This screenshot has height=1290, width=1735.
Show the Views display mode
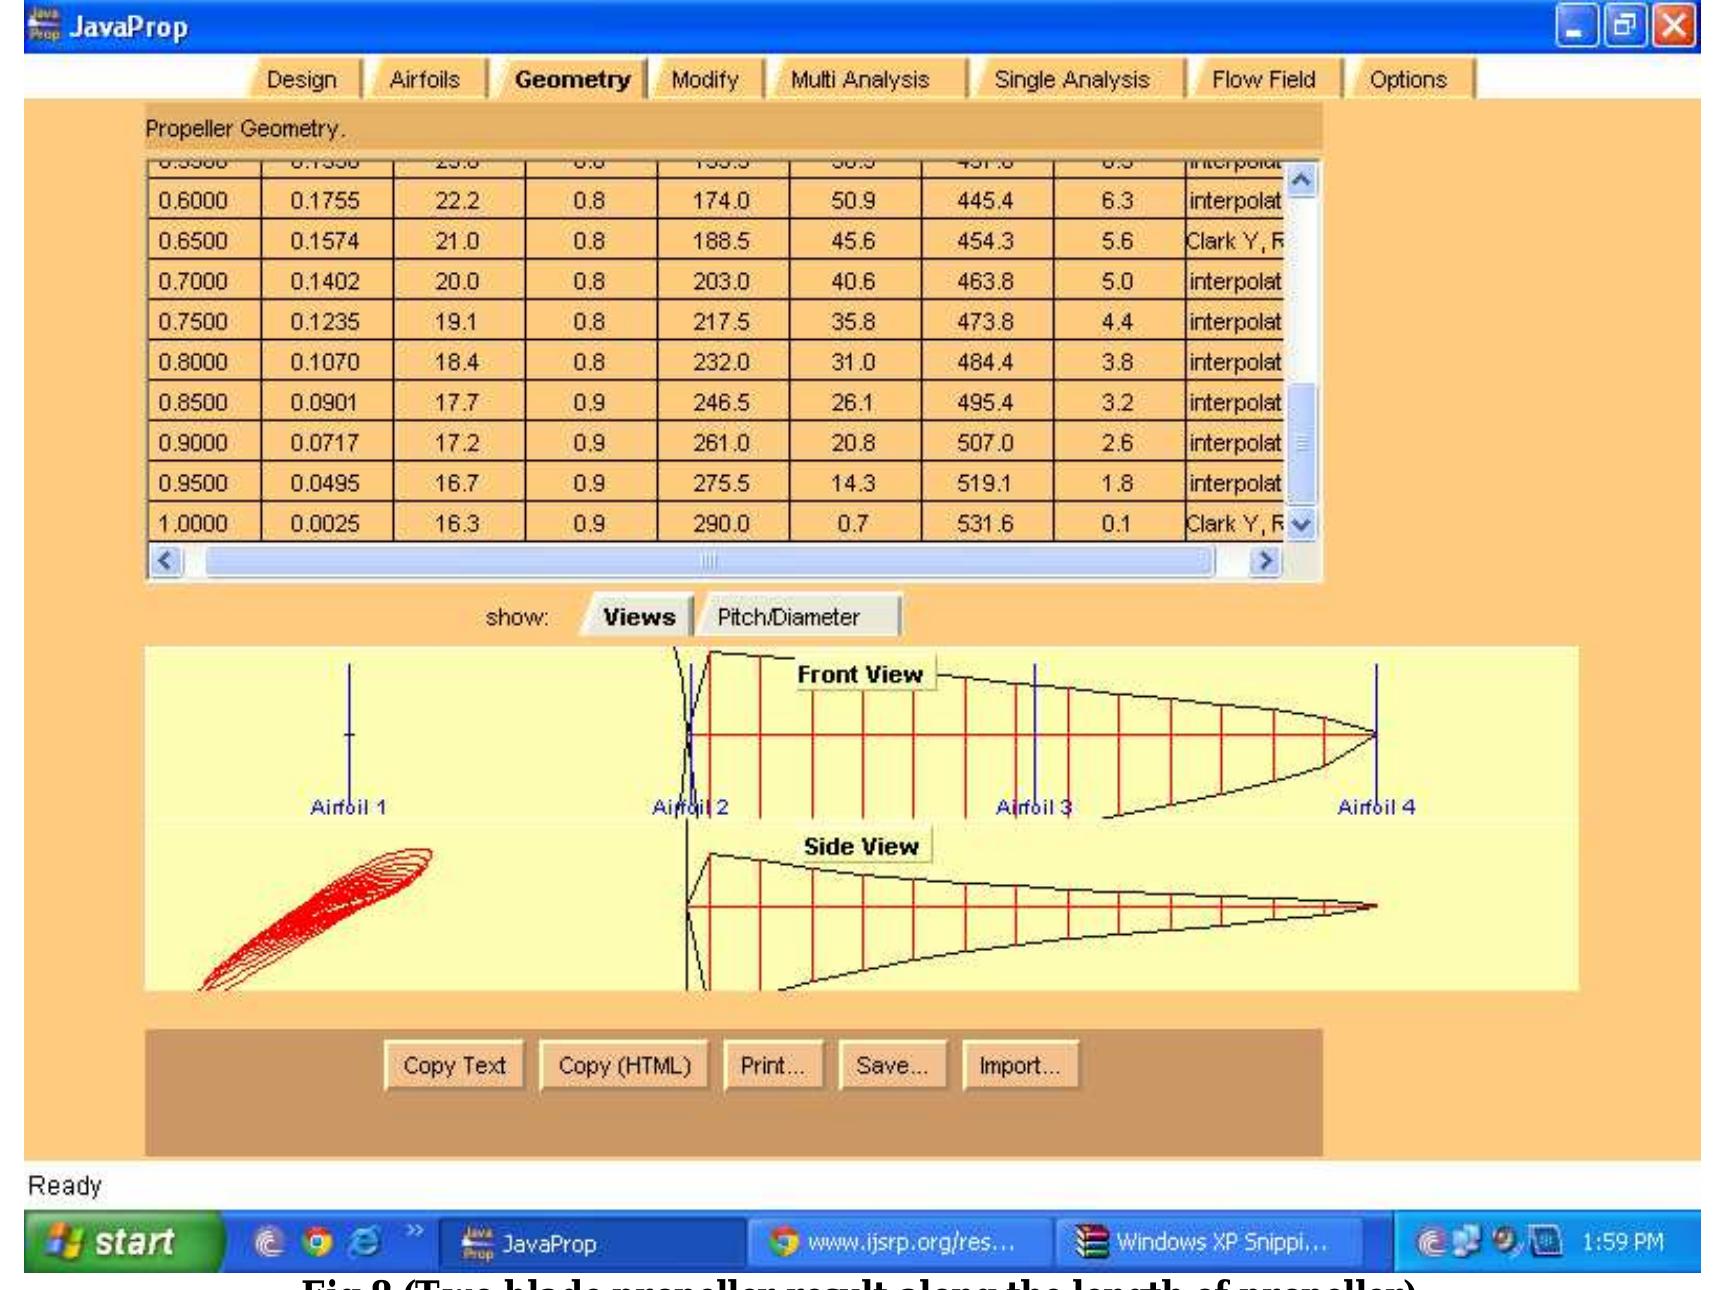point(640,617)
